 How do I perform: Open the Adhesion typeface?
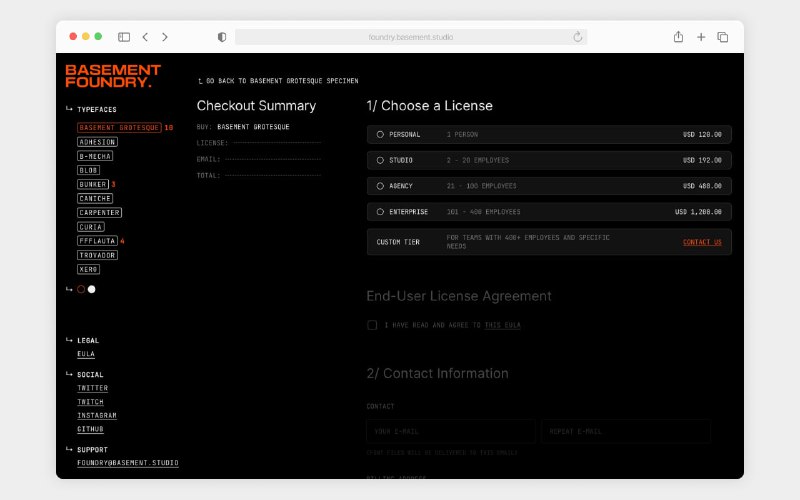(x=97, y=142)
